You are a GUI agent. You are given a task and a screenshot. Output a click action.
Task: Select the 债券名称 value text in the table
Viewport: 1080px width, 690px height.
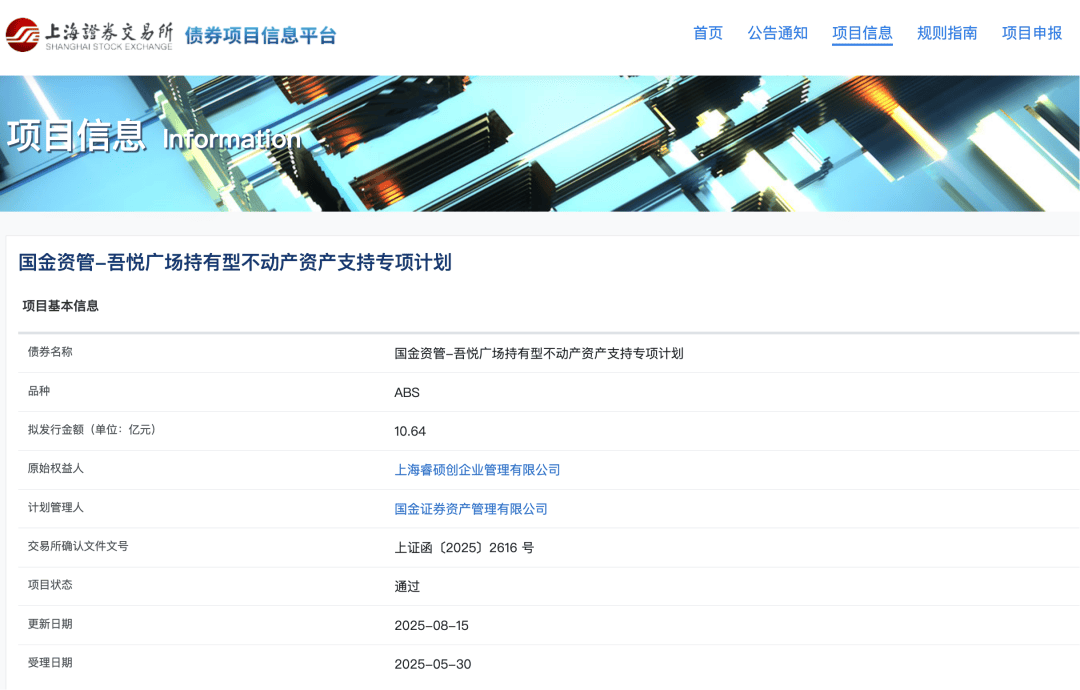coord(539,353)
